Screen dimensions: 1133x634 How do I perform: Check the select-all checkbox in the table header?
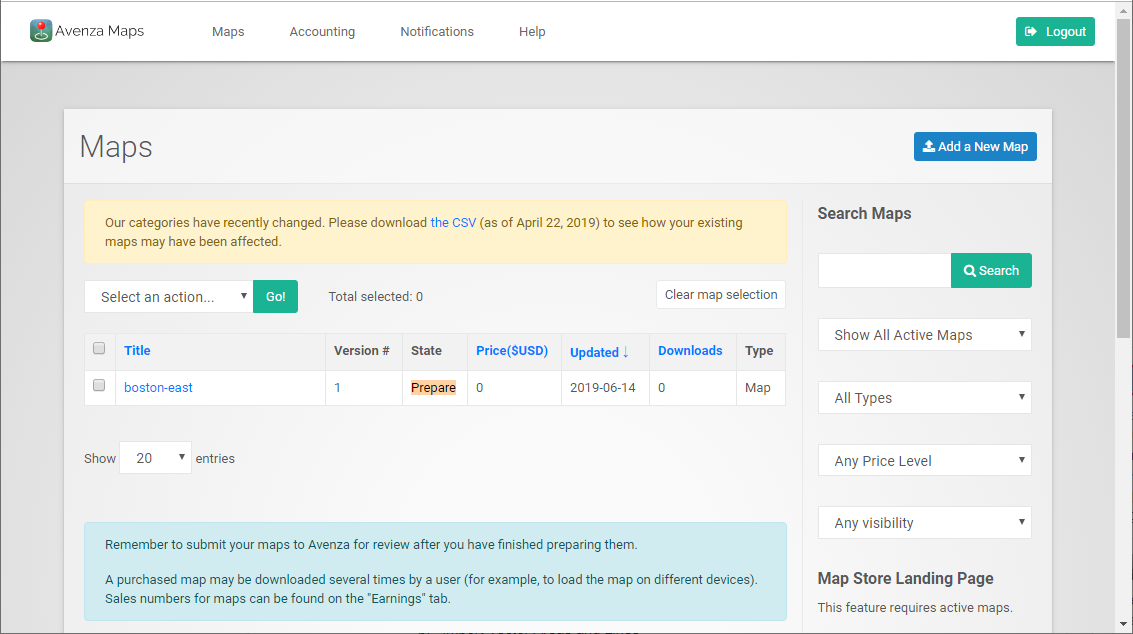tap(99, 348)
